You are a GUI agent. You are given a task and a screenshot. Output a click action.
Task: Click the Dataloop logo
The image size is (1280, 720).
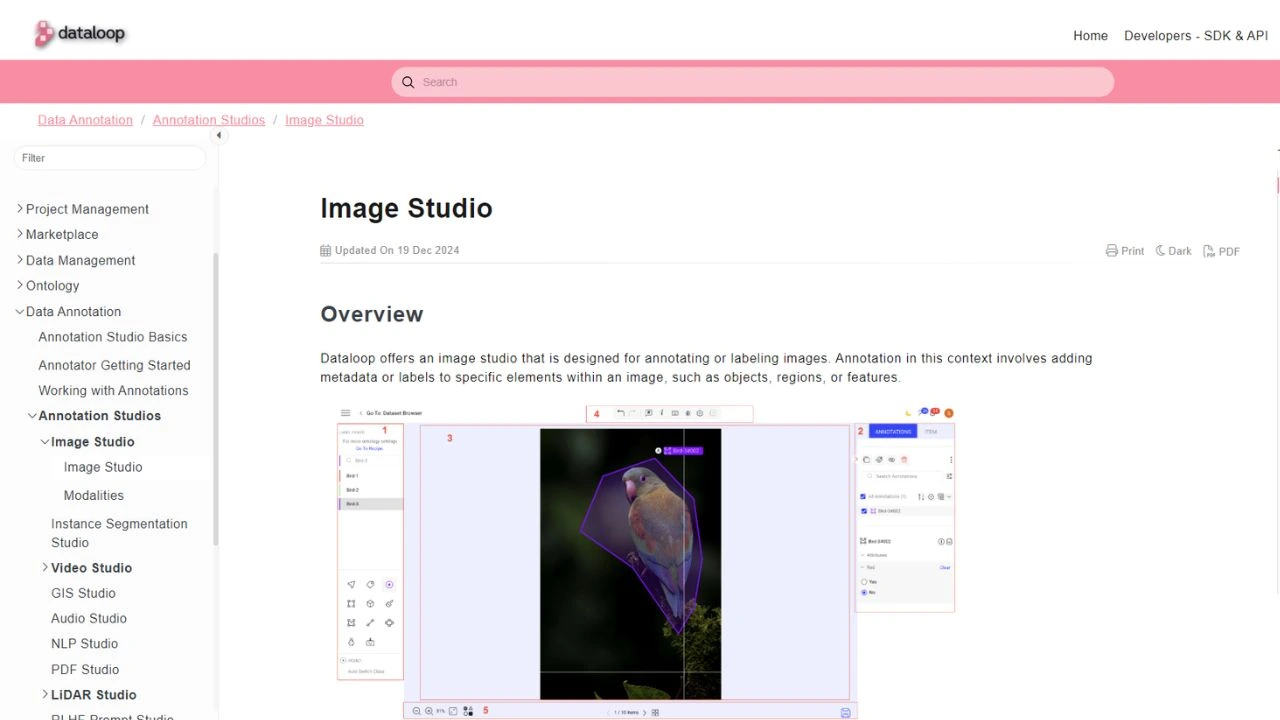point(80,34)
